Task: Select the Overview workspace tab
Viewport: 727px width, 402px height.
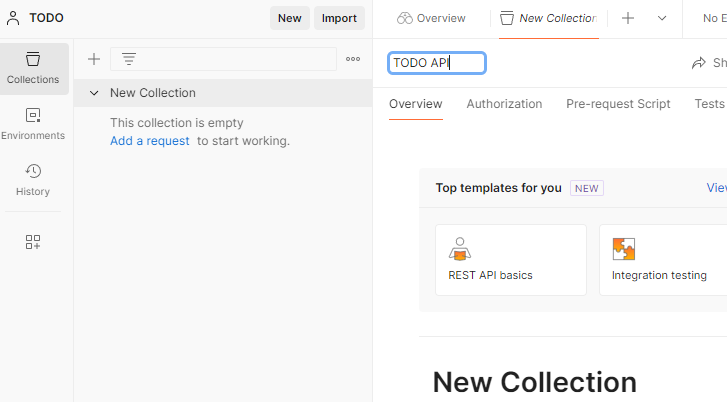Action: point(431,18)
